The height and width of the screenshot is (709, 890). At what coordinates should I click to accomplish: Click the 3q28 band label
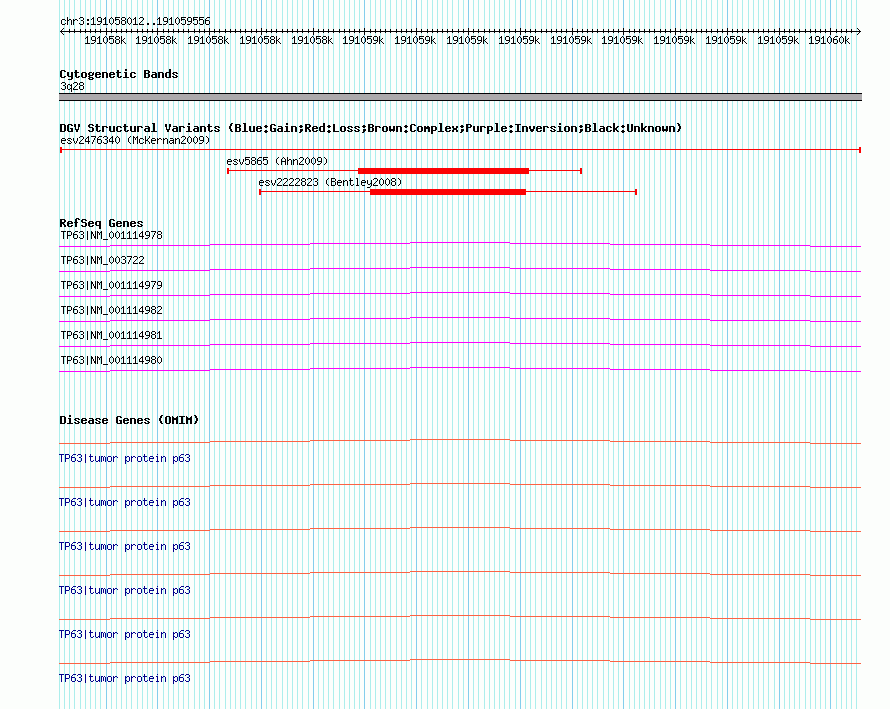coord(72,86)
